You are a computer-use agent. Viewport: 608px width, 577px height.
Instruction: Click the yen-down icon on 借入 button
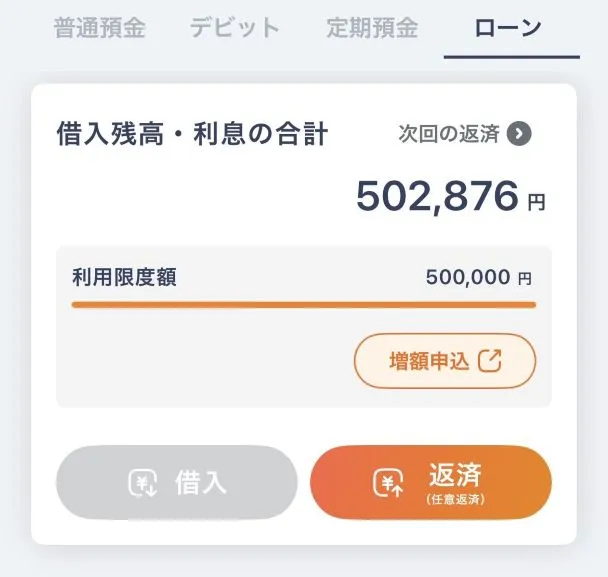[144, 484]
